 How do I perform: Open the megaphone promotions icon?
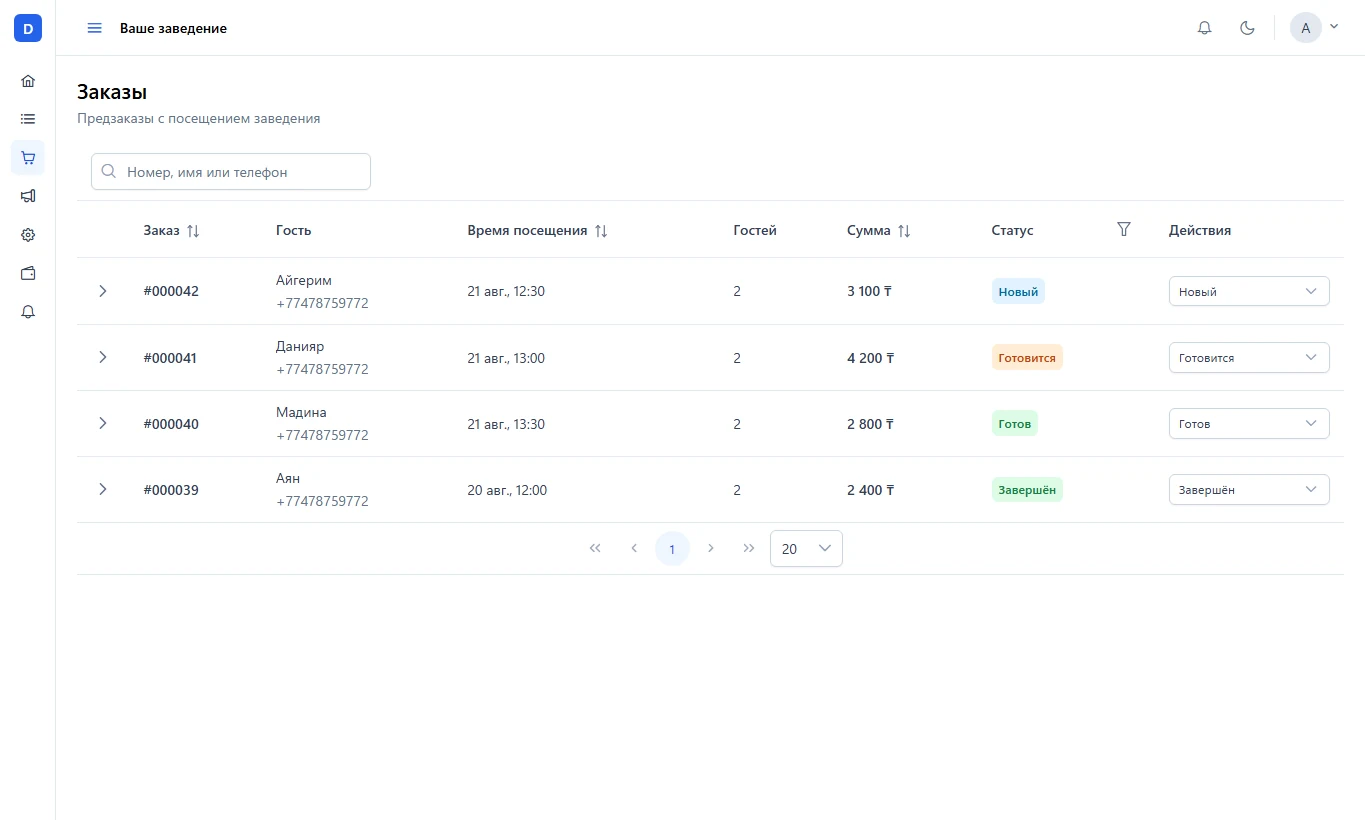click(28, 196)
